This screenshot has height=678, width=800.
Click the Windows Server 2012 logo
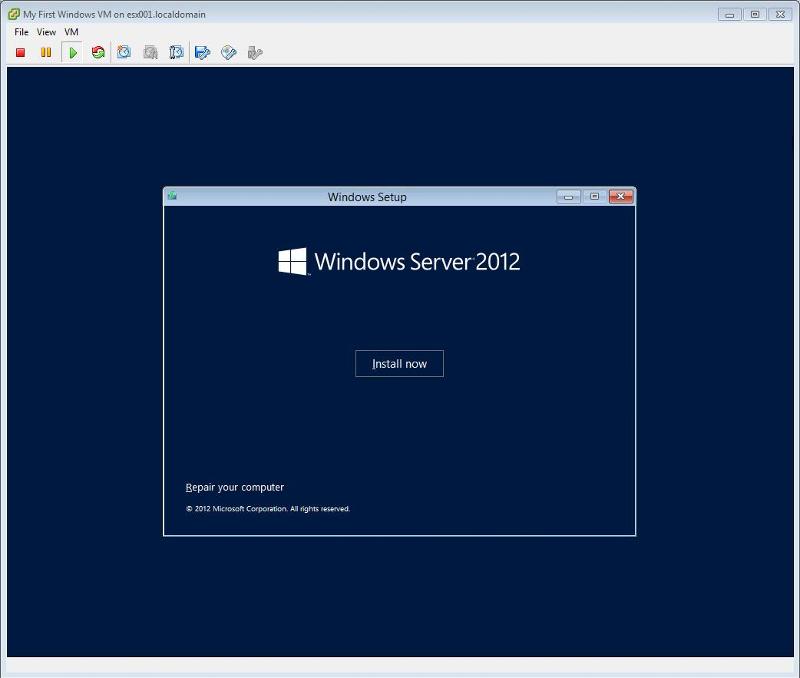click(x=399, y=262)
